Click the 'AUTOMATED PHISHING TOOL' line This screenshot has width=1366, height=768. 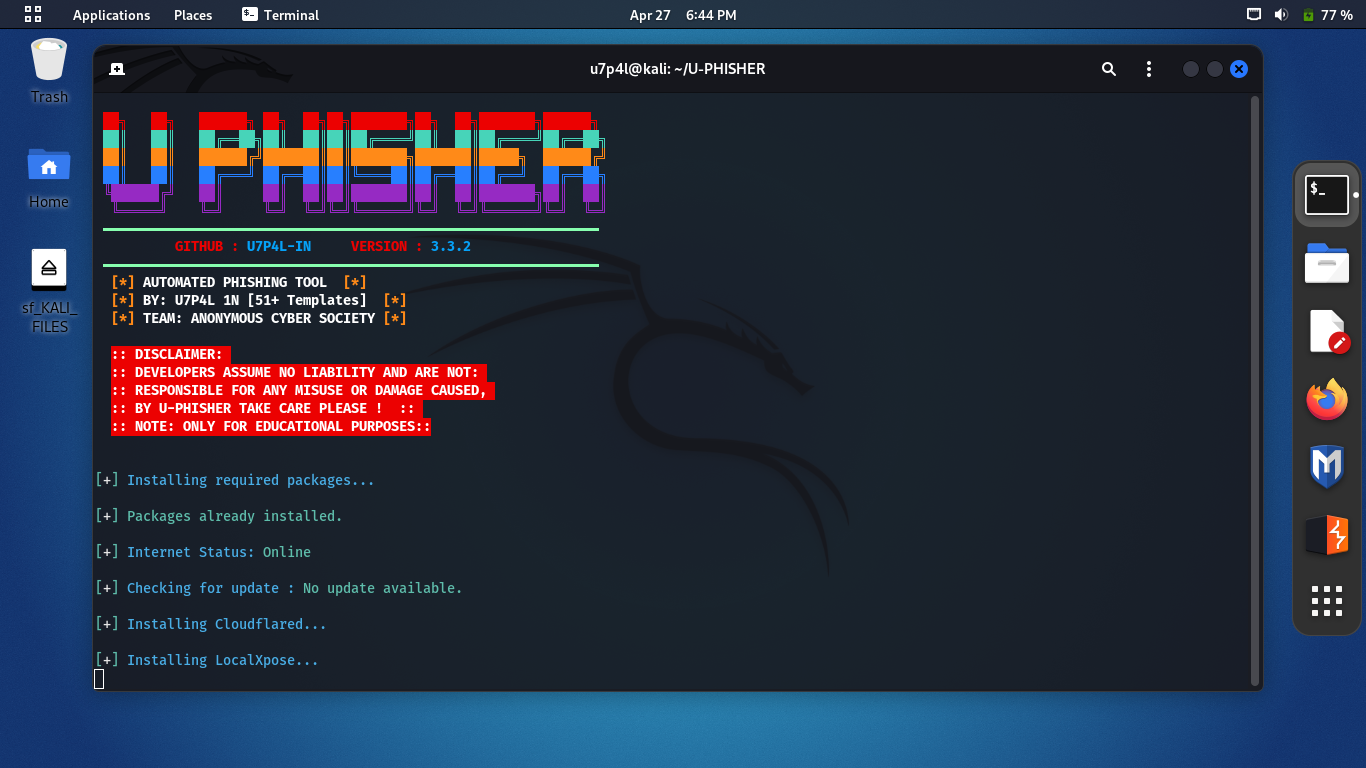pyautogui.click(x=239, y=282)
